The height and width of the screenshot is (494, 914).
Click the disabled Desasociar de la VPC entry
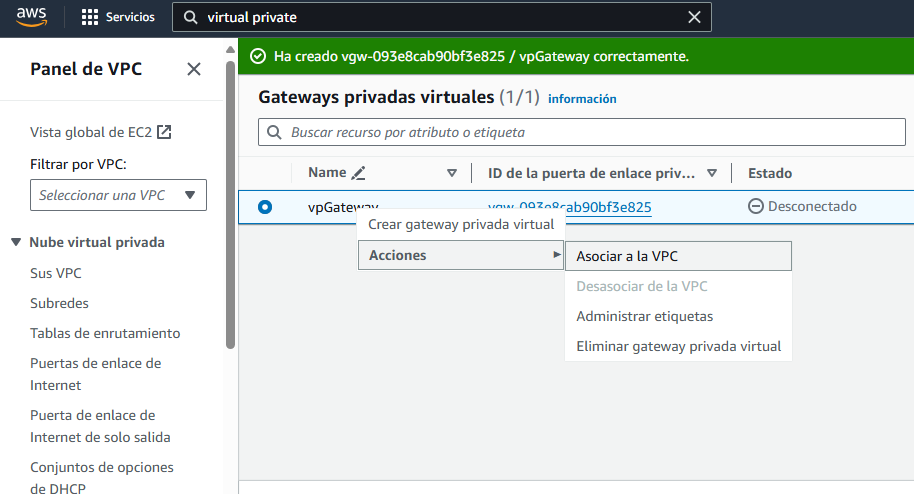tap(679, 286)
